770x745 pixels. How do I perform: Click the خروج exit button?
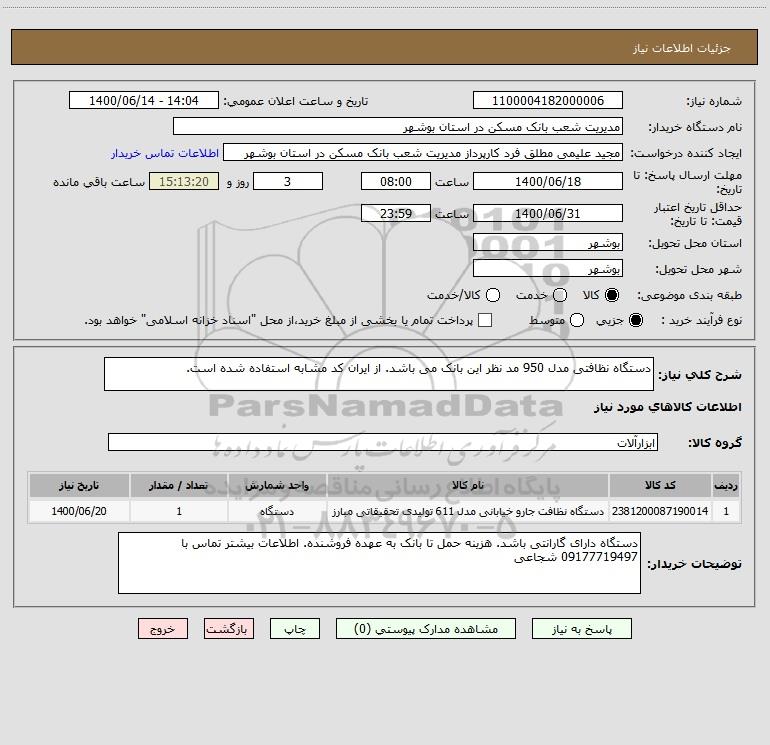pyautogui.click(x=163, y=629)
